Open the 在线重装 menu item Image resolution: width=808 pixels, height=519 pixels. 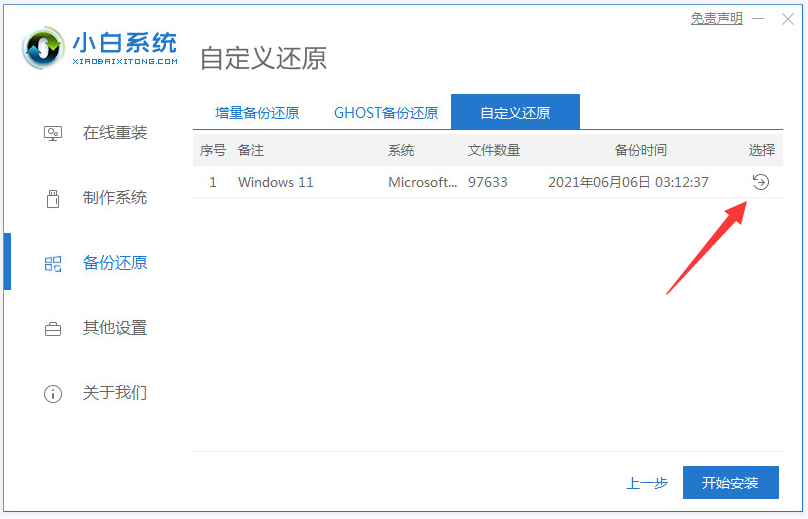point(114,133)
